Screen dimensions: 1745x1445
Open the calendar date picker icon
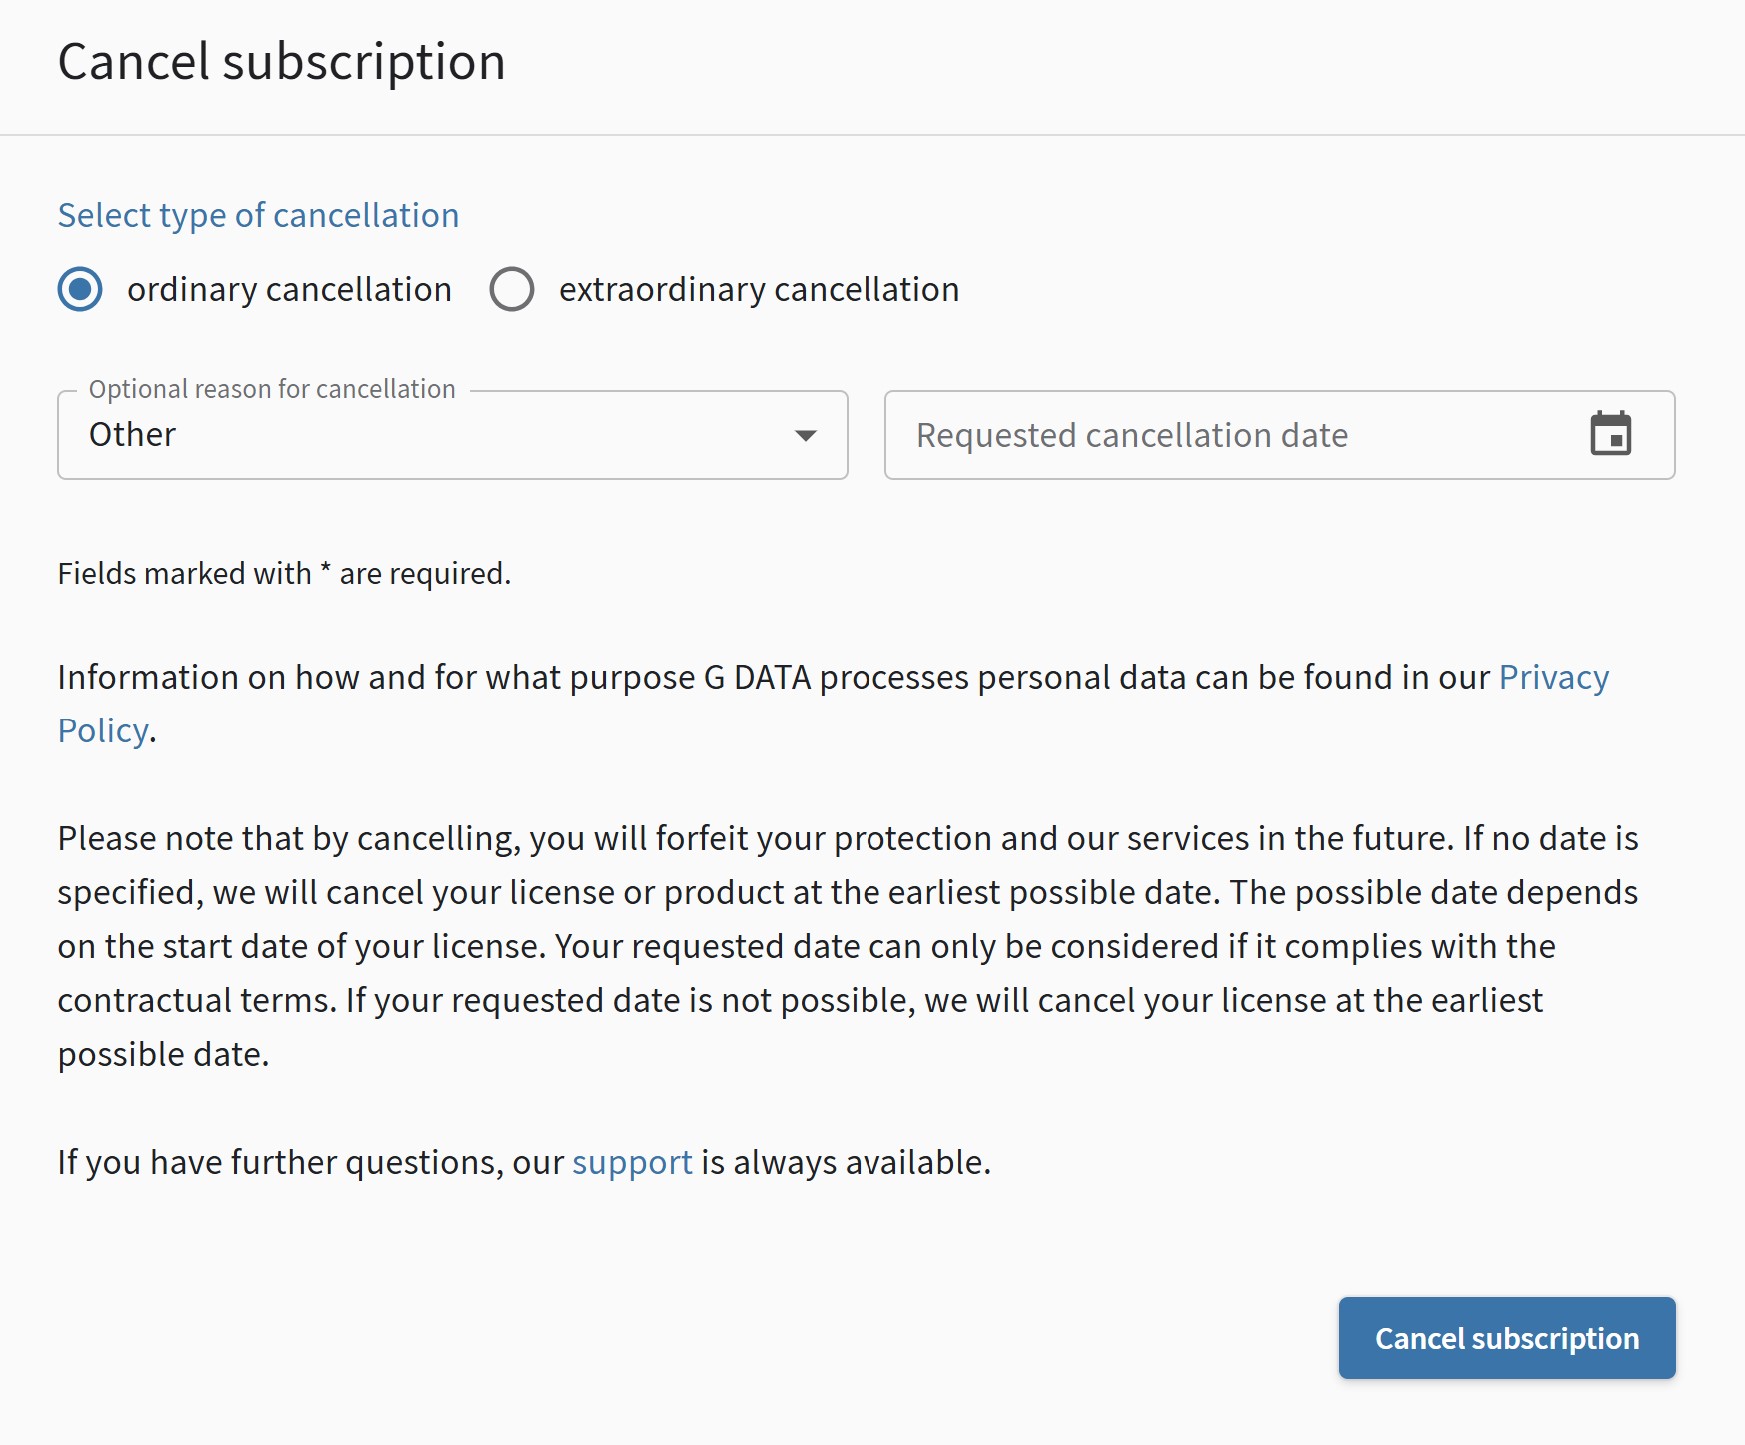point(1610,434)
